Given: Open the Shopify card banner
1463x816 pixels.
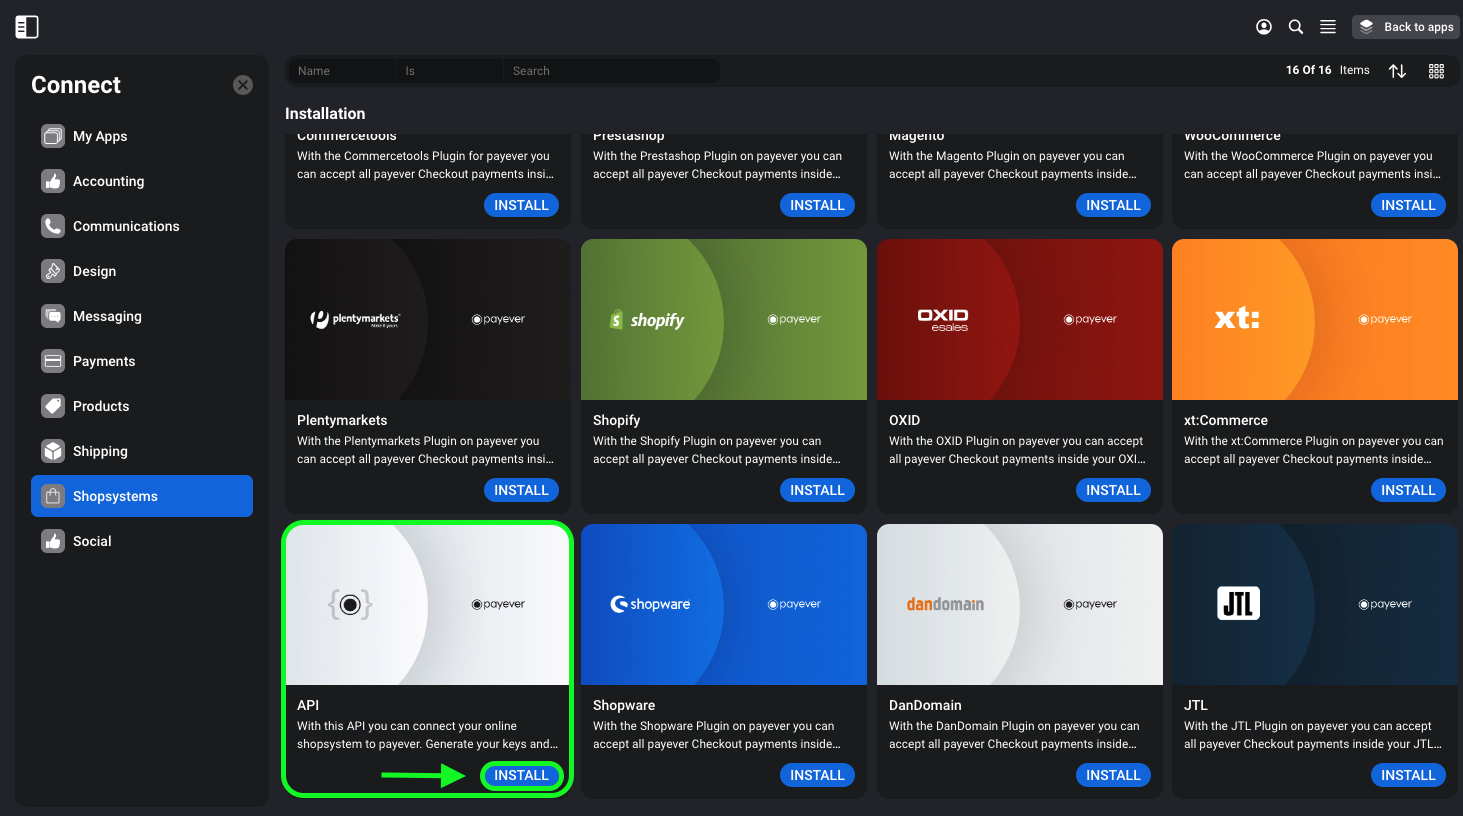Looking at the screenshot, I should [724, 320].
